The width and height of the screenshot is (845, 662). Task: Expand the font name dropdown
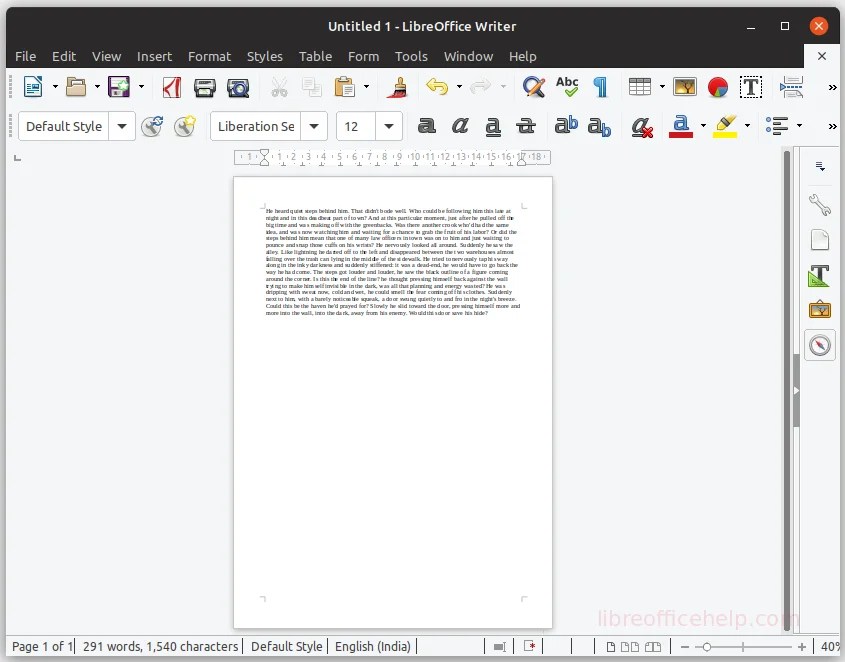click(x=314, y=126)
